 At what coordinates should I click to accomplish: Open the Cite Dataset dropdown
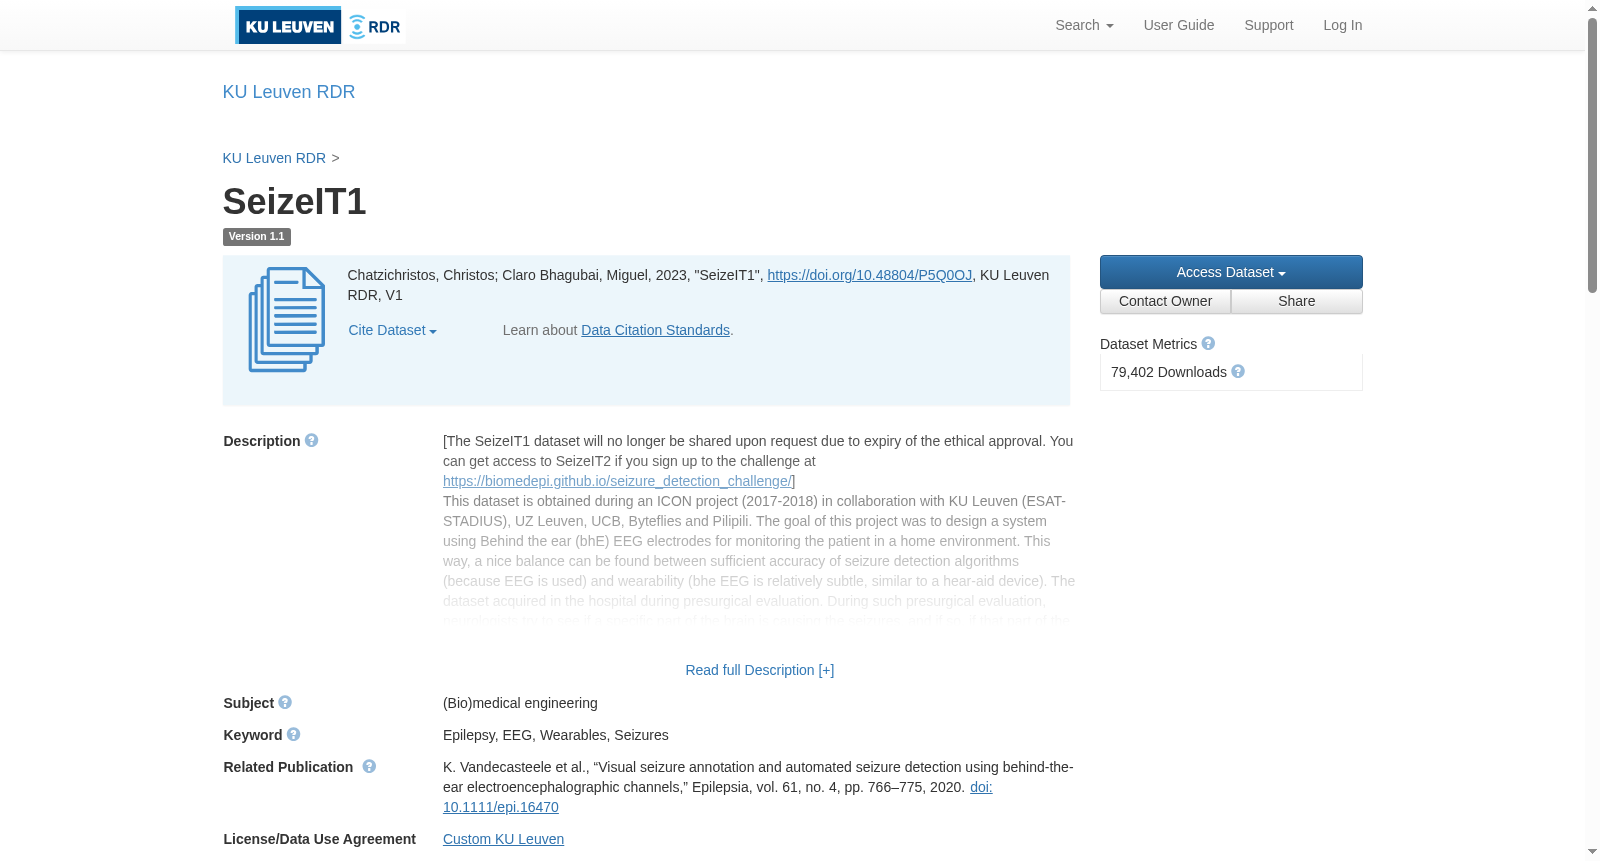[x=392, y=330]
